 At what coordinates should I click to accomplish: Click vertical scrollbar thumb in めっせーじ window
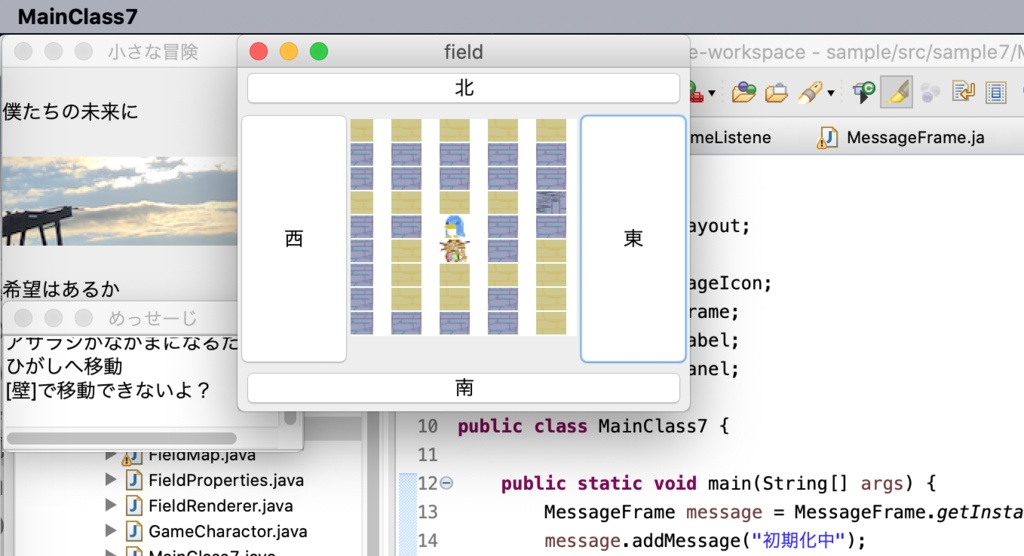coord(291,417)
